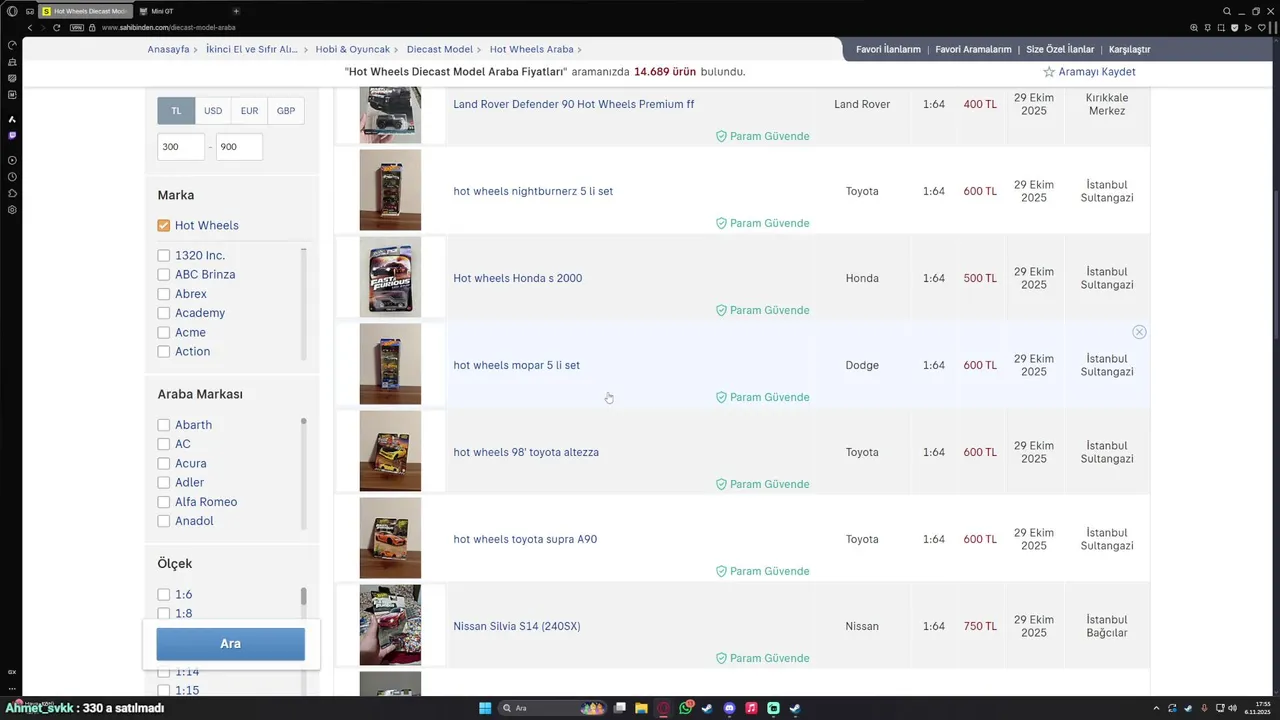The width and height of the screenshot is (1280, 720).
Task: Switch currency to USD
Action: point(213,111)
